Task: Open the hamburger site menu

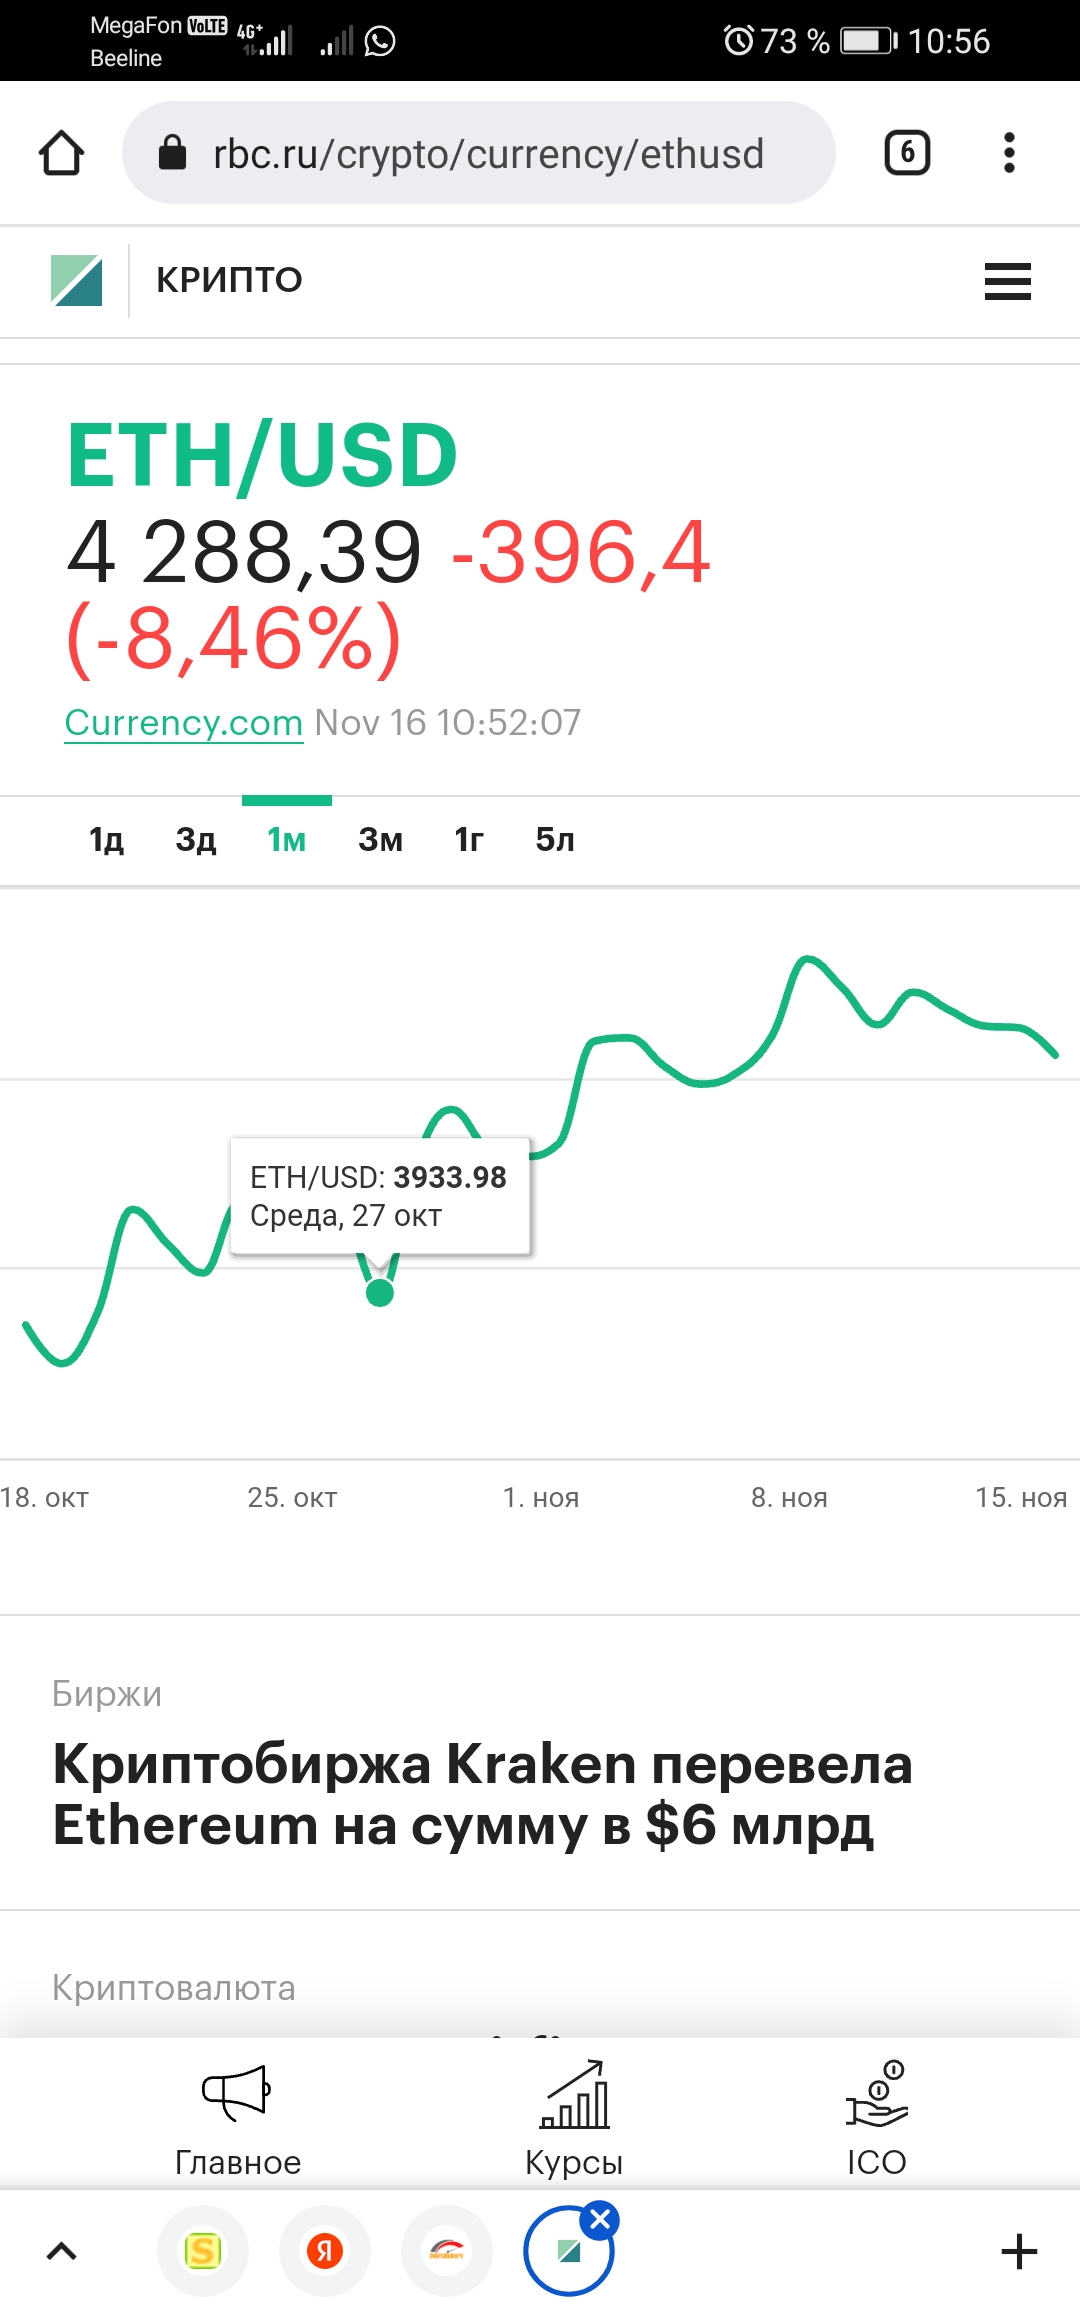Action: (x=1007, y=281)
